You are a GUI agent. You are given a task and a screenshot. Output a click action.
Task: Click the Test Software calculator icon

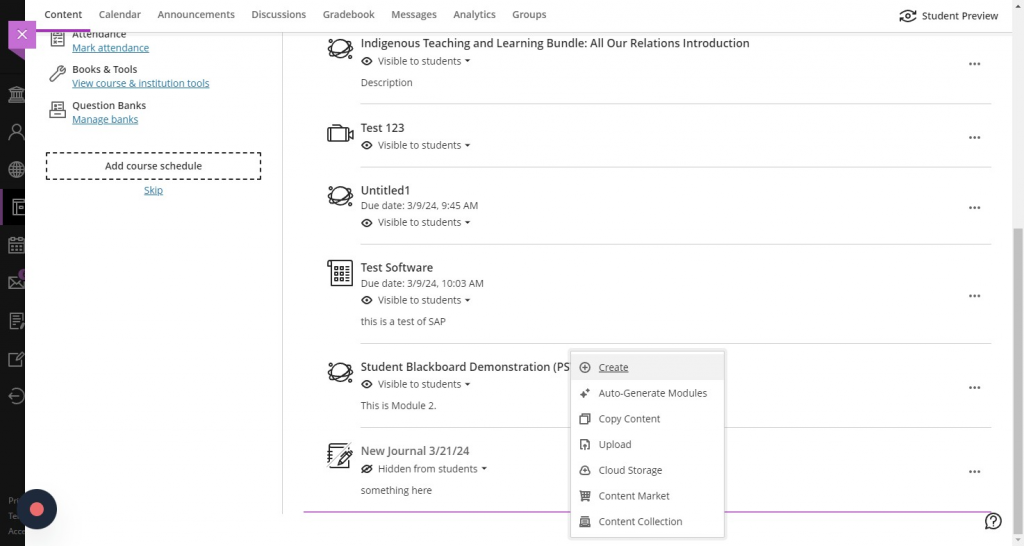coord(340,273)
